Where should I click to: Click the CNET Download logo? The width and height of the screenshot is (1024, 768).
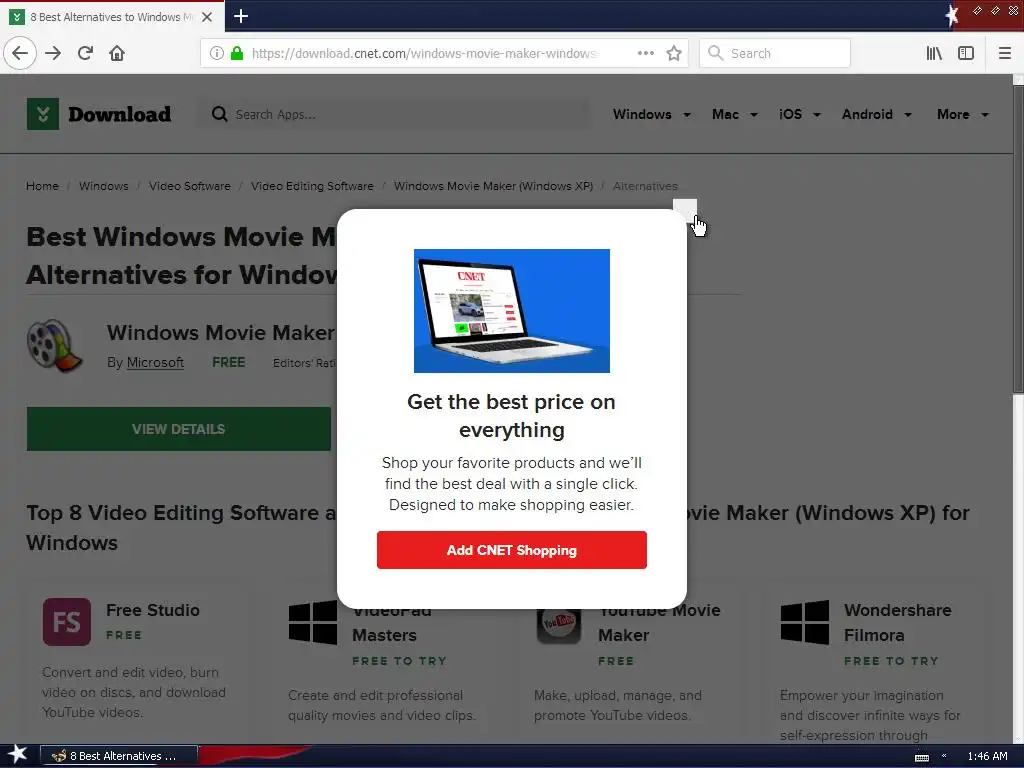click(99, 114)
